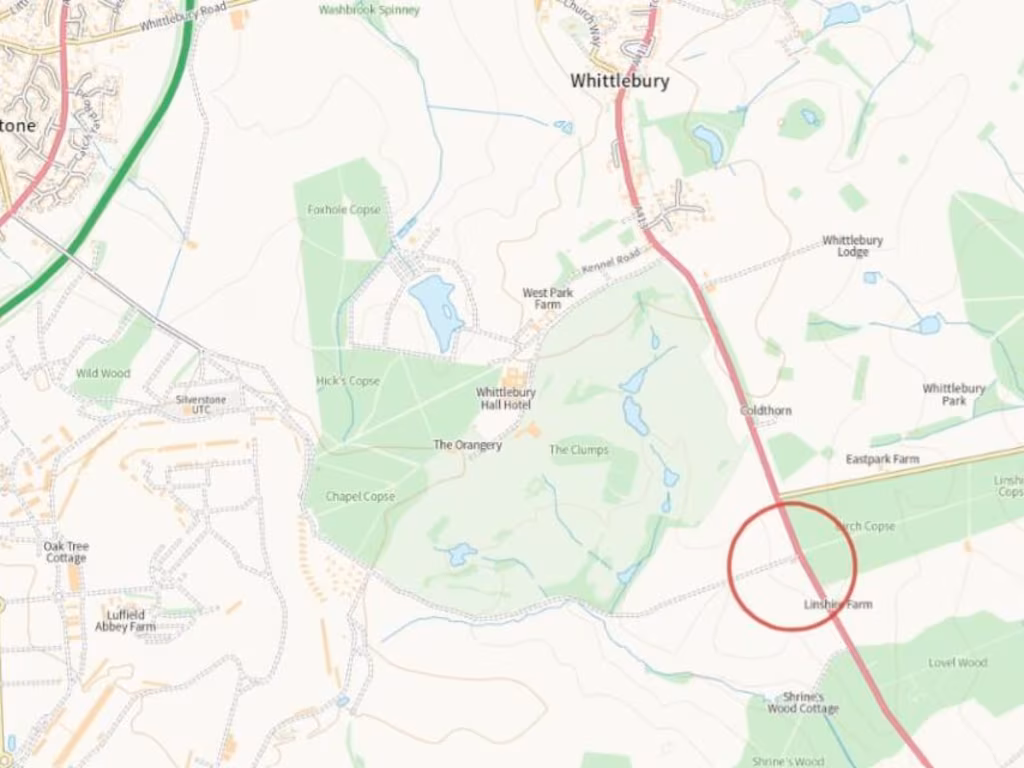Select the Silverstone UTC label
The height and width of the screenshot is (768, 1024).
[201, 404]
